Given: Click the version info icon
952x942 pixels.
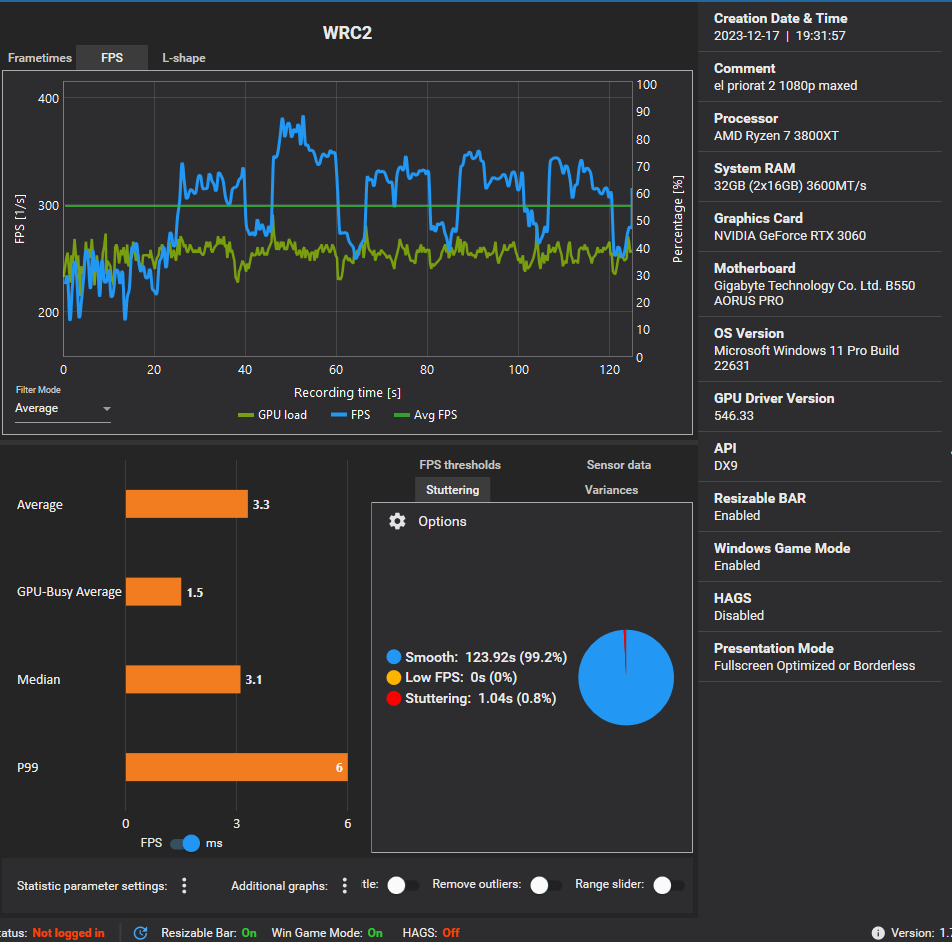Looking at the screenshot, I should (878, 933).
